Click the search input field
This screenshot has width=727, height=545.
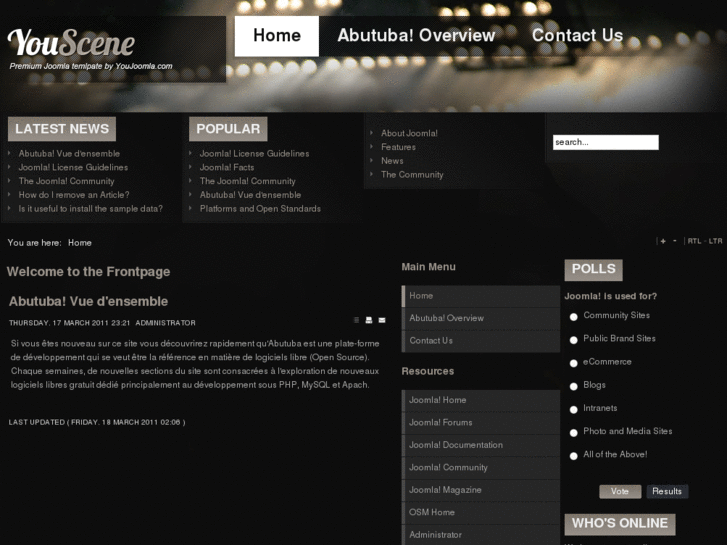[x=606, y=142]
